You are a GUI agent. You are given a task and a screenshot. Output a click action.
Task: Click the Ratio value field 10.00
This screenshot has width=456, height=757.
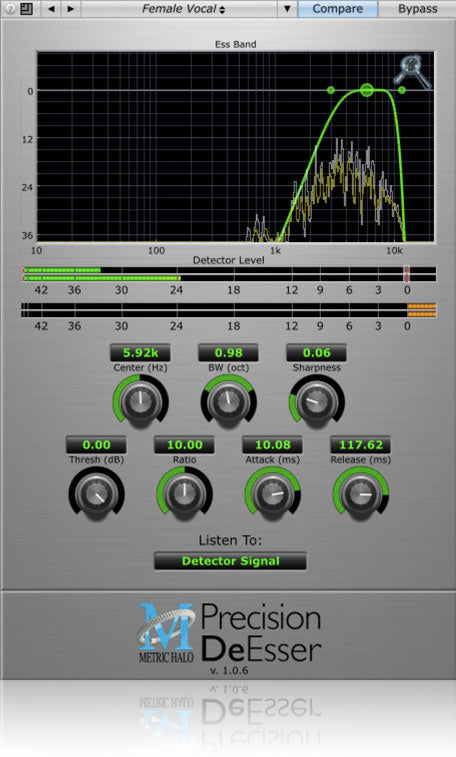pyautogui.click(x=184, y=445)
